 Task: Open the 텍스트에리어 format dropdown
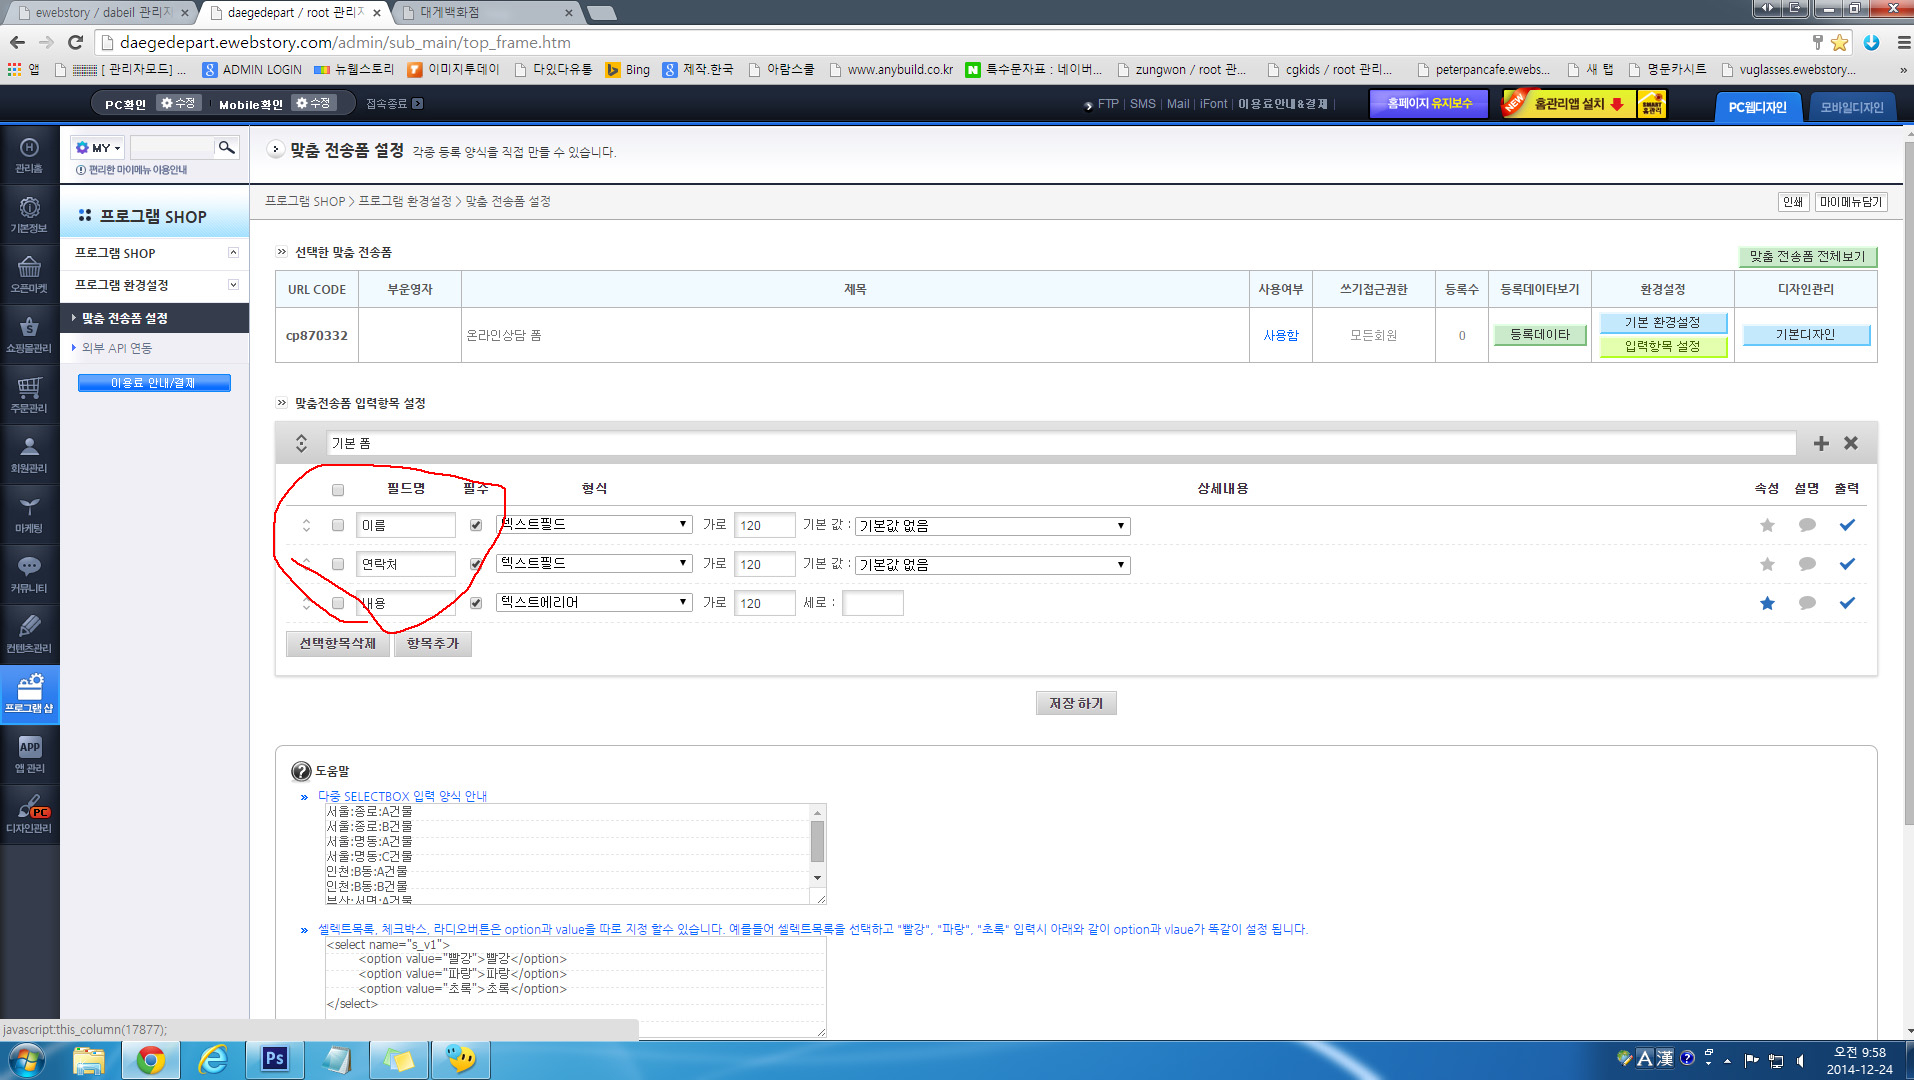pos(594,603)
